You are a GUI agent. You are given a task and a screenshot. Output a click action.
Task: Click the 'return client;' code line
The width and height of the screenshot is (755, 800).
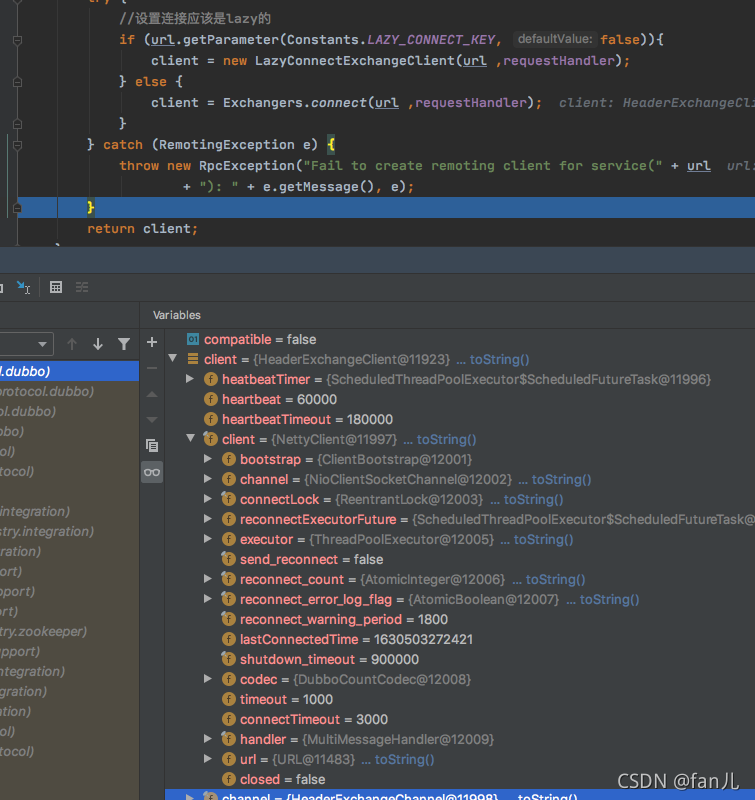click(142, 229)
